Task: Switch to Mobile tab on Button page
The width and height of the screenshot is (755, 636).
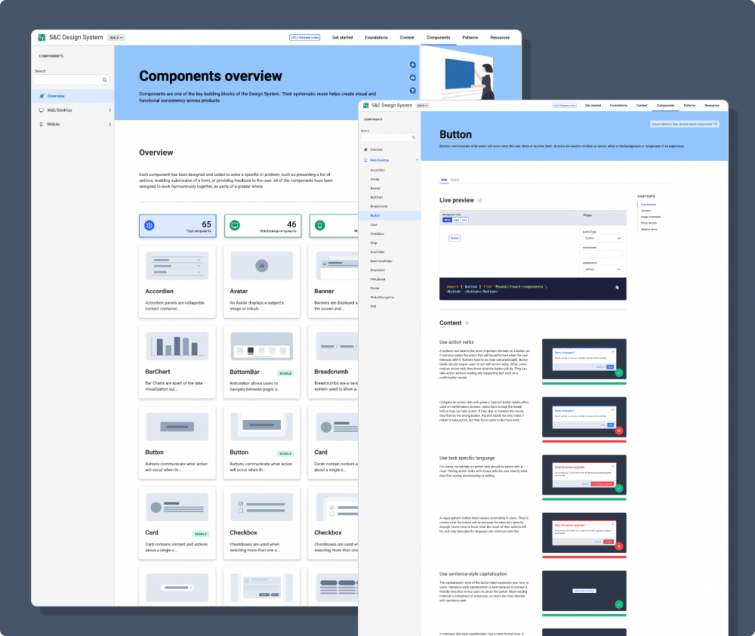Action: (x=455, y=180)
